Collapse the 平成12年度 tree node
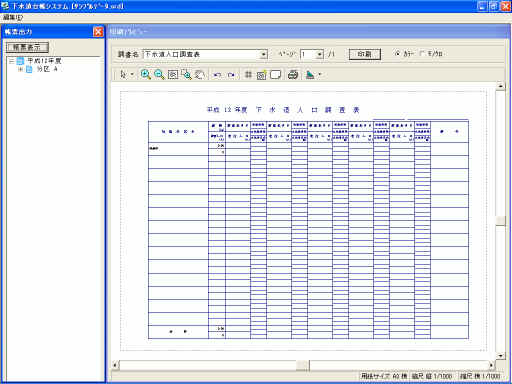 point(12,61)
